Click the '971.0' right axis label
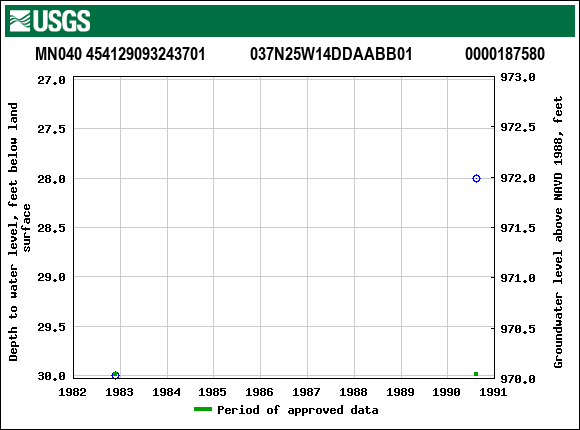Viewport: 580px width, 430px height. tap(517, 278)
